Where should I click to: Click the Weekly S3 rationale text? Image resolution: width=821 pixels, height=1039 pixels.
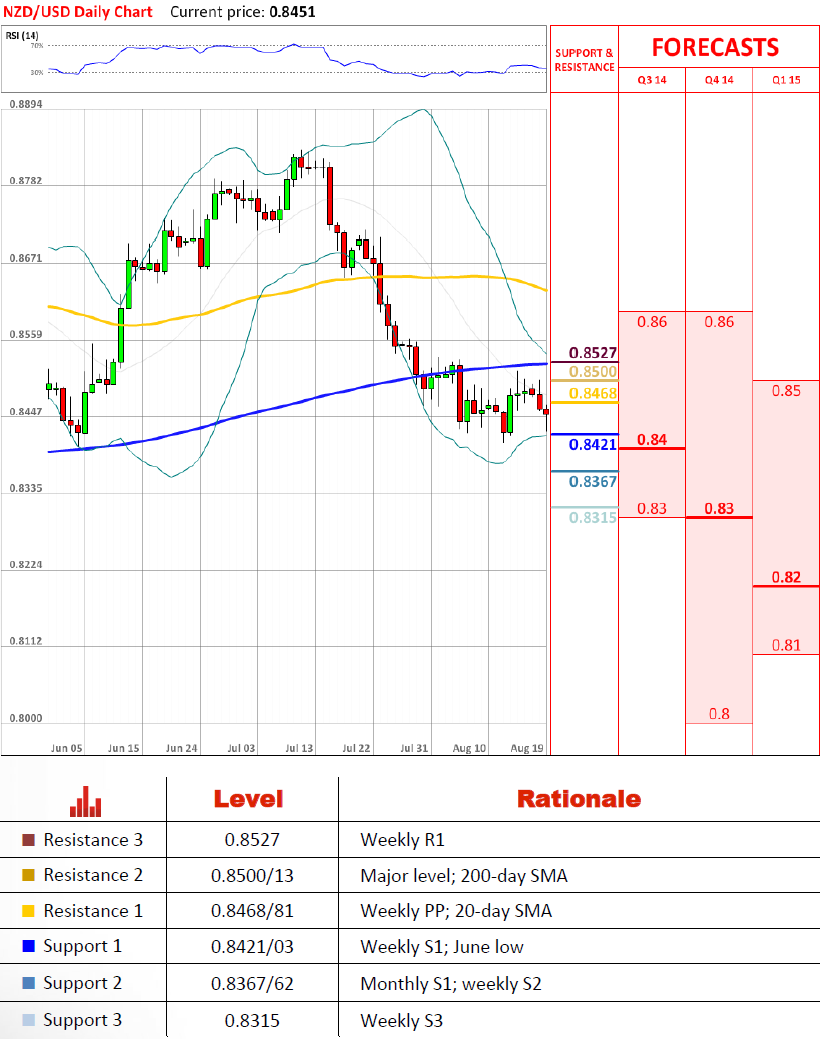pyautogui.click(x=402, y=1021)
